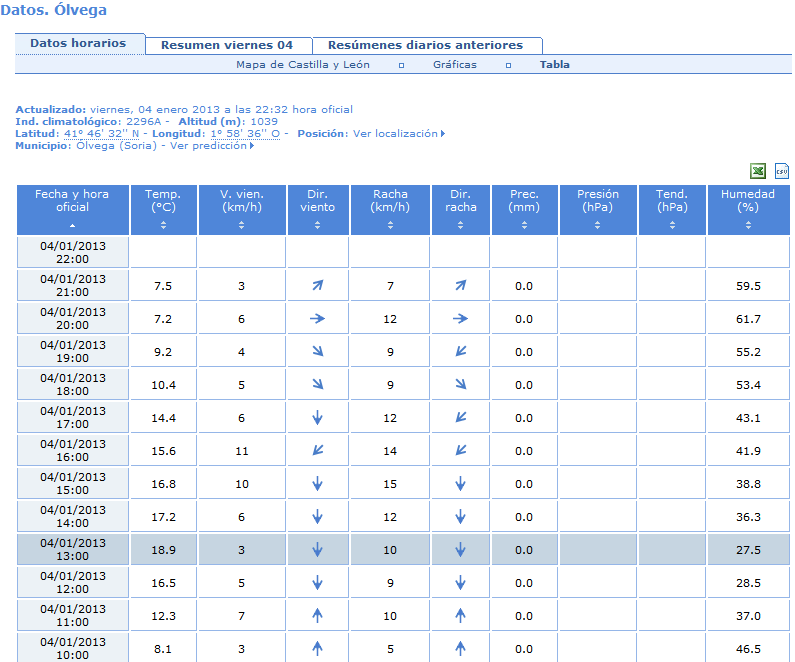
Task: Sort by Tend. (hPa) column arrows
Action: tap(672, 225)
